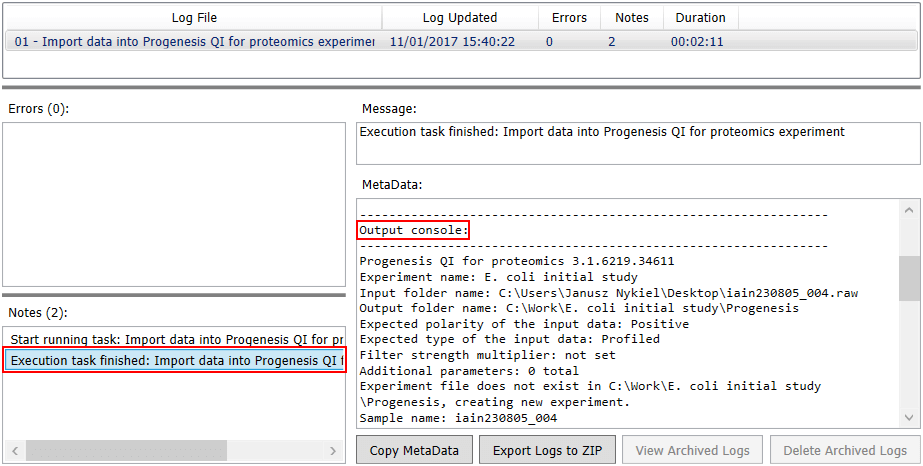923x466 pixels.
Task: Click the MetaData vertical scrollbar thumb
Action: [908, 278]
